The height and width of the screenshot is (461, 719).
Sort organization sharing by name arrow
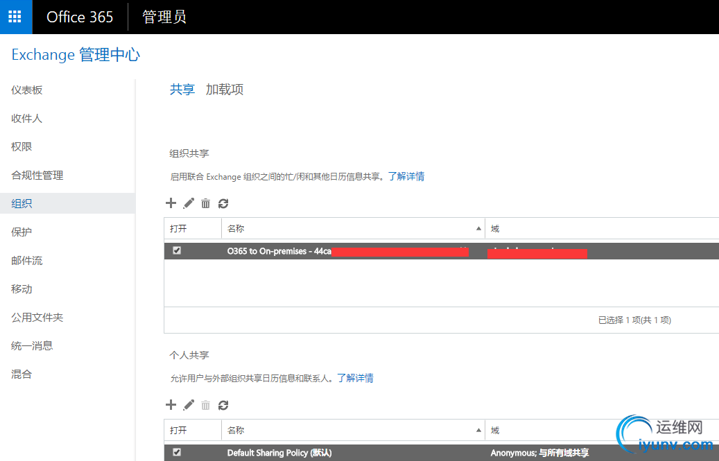478,228
